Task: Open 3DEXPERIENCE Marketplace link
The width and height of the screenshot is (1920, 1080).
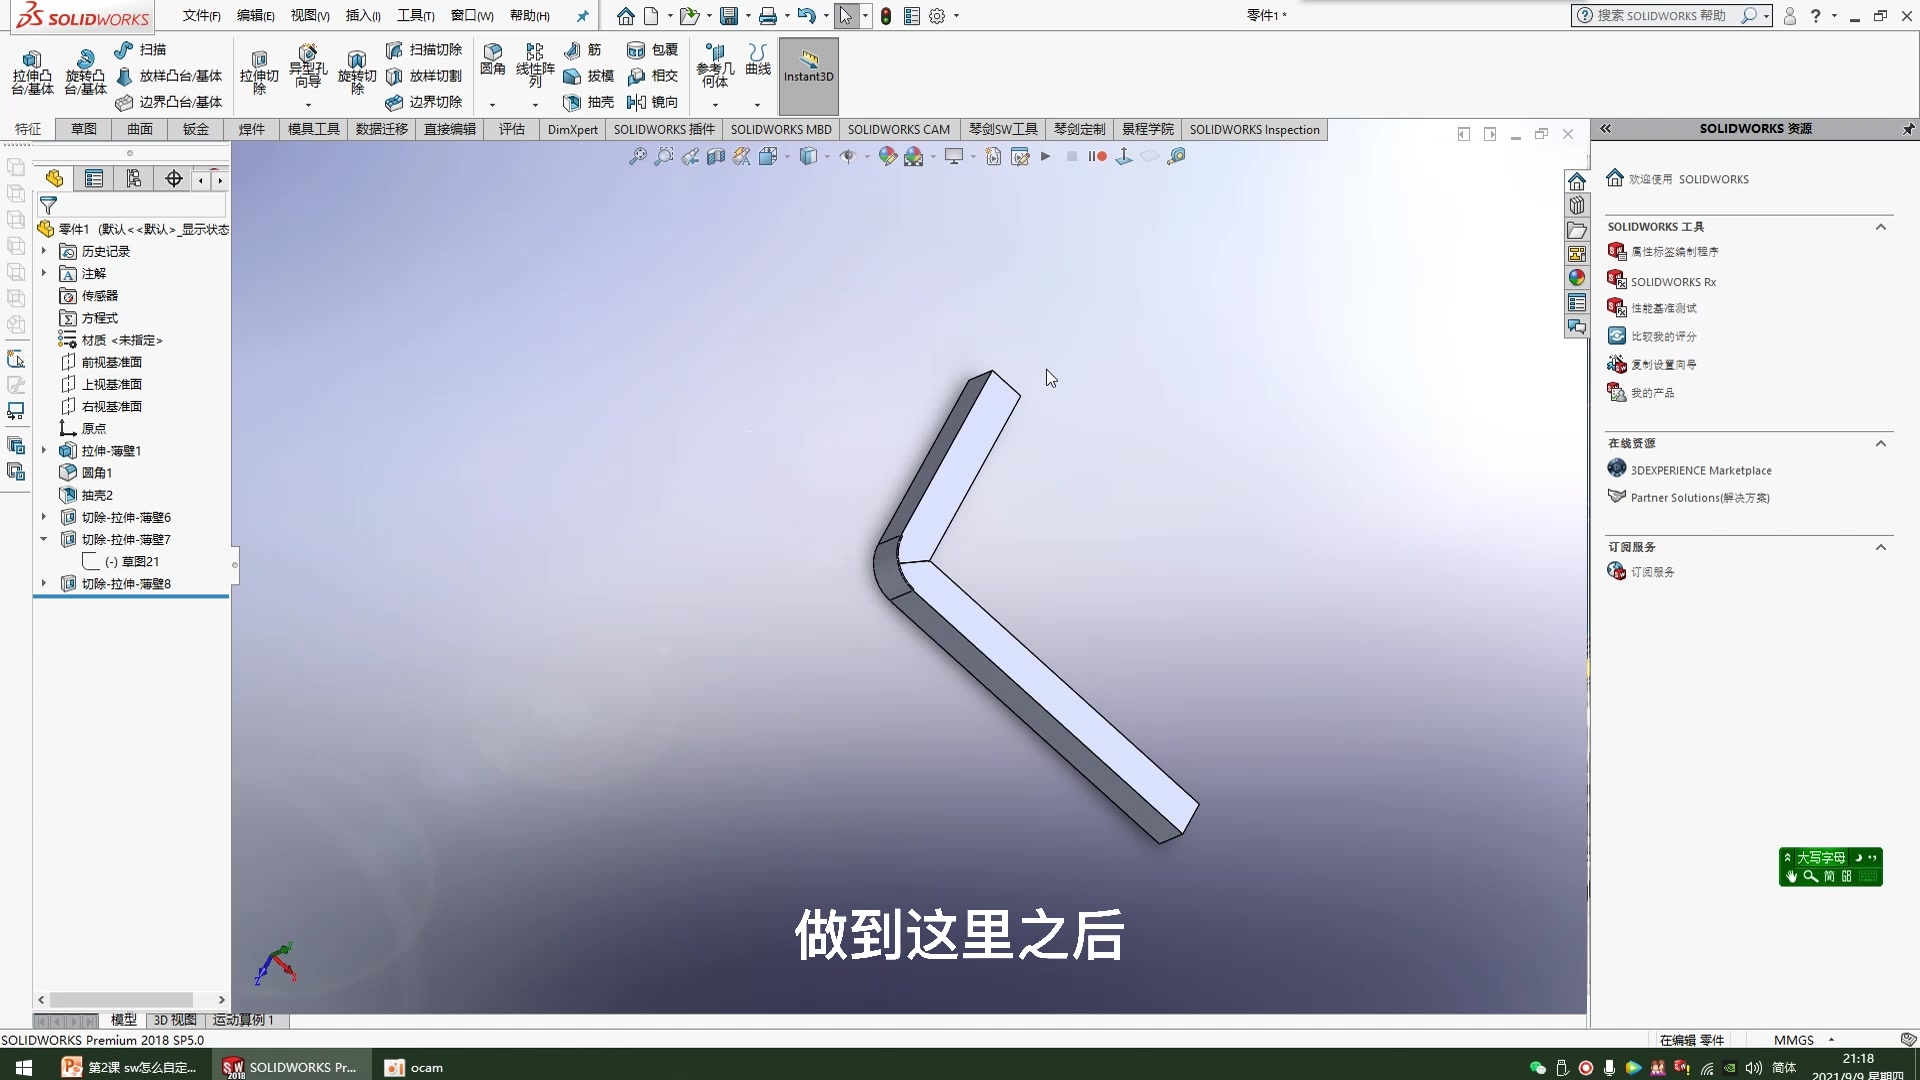Action: [x=1700, y=470]
